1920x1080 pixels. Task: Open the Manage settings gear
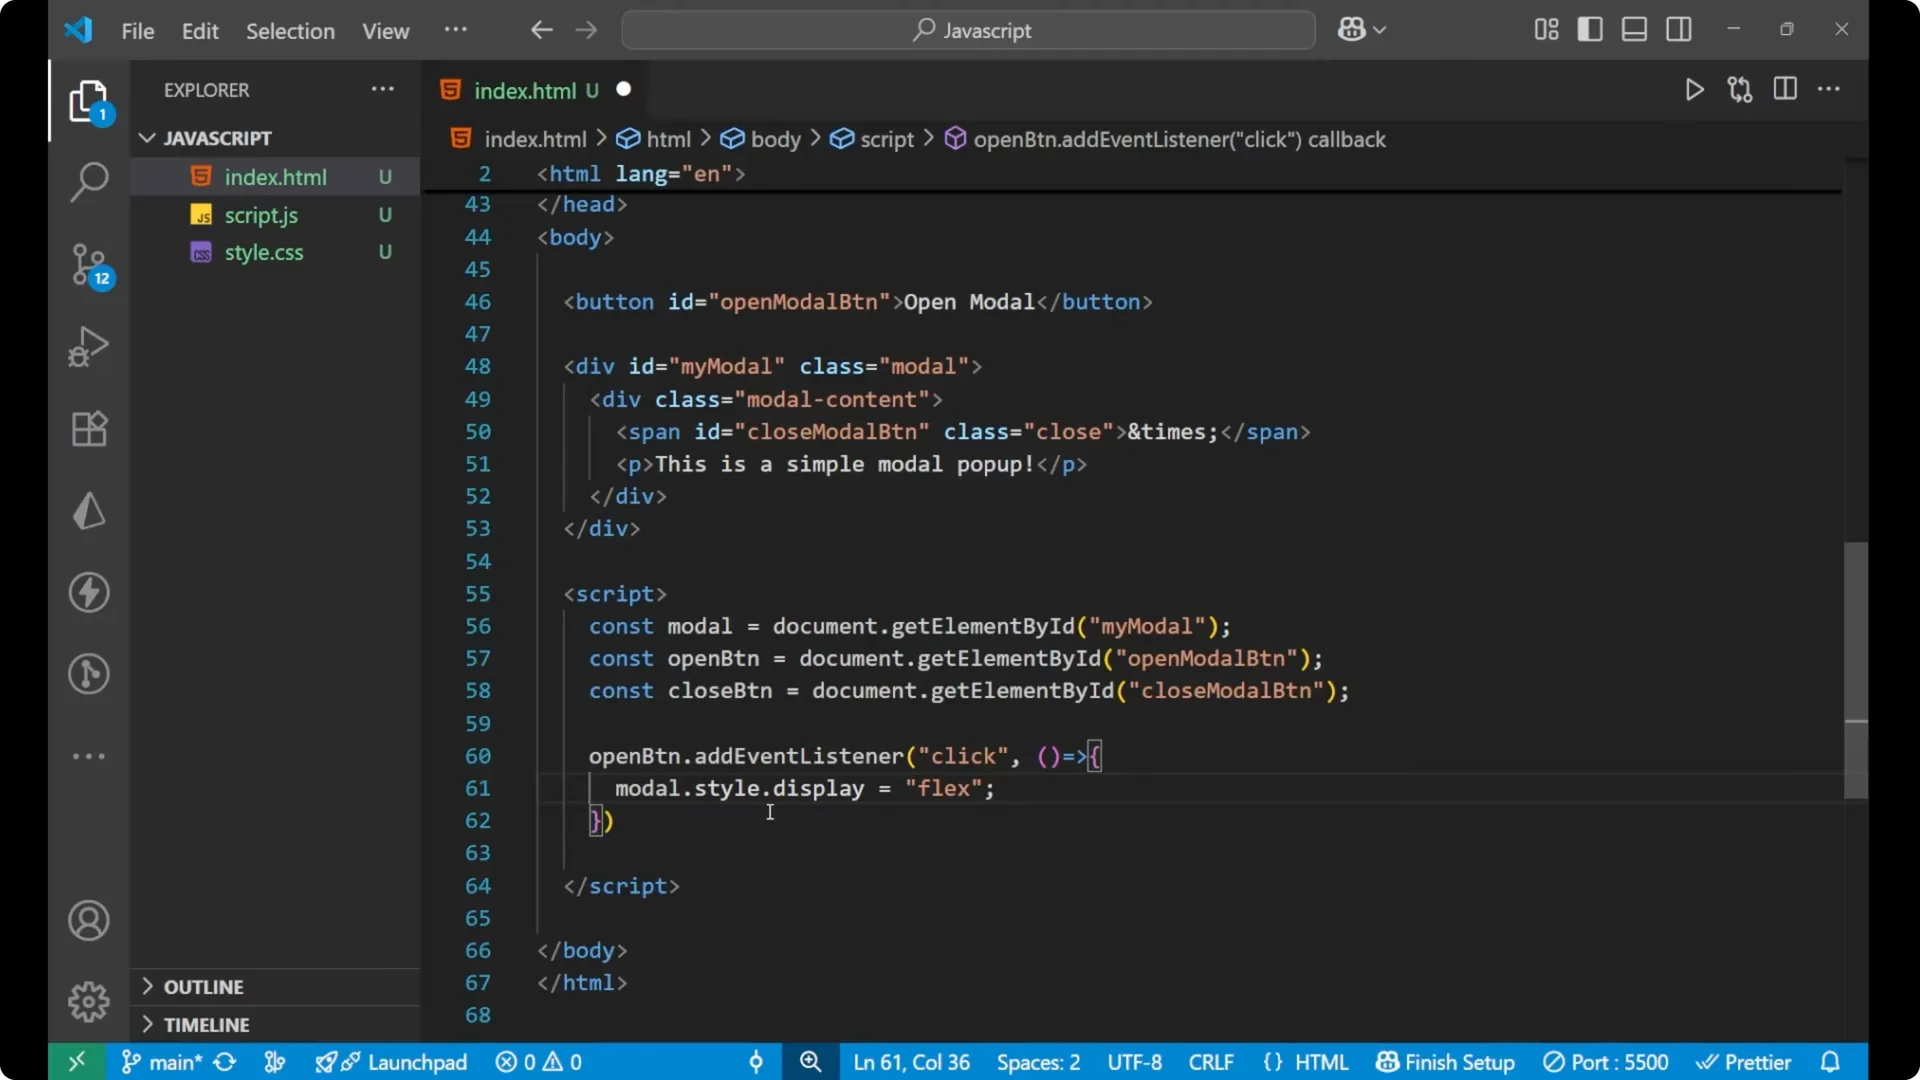point(89,1001)
